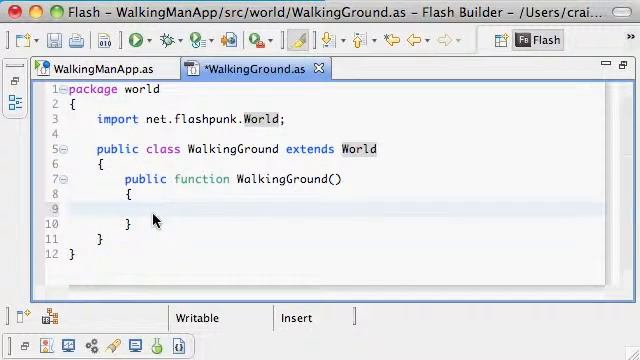The width and height of the screenshot is (640, 360).
Task: Minimize the editor area
Action: [606, 64]
